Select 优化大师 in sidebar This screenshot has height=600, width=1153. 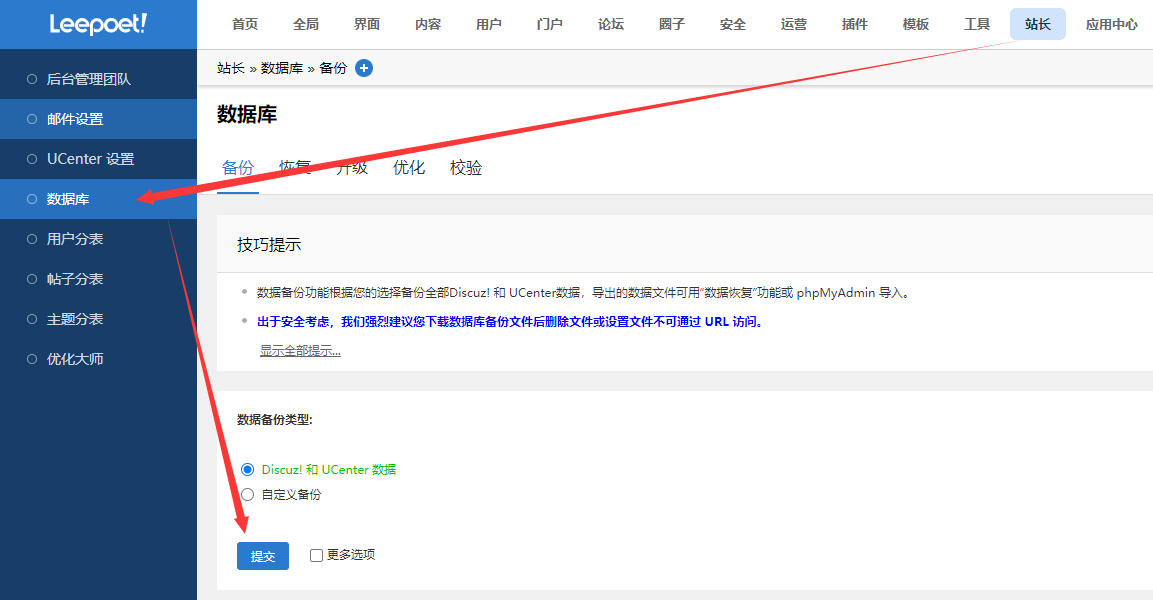(75, 359)
